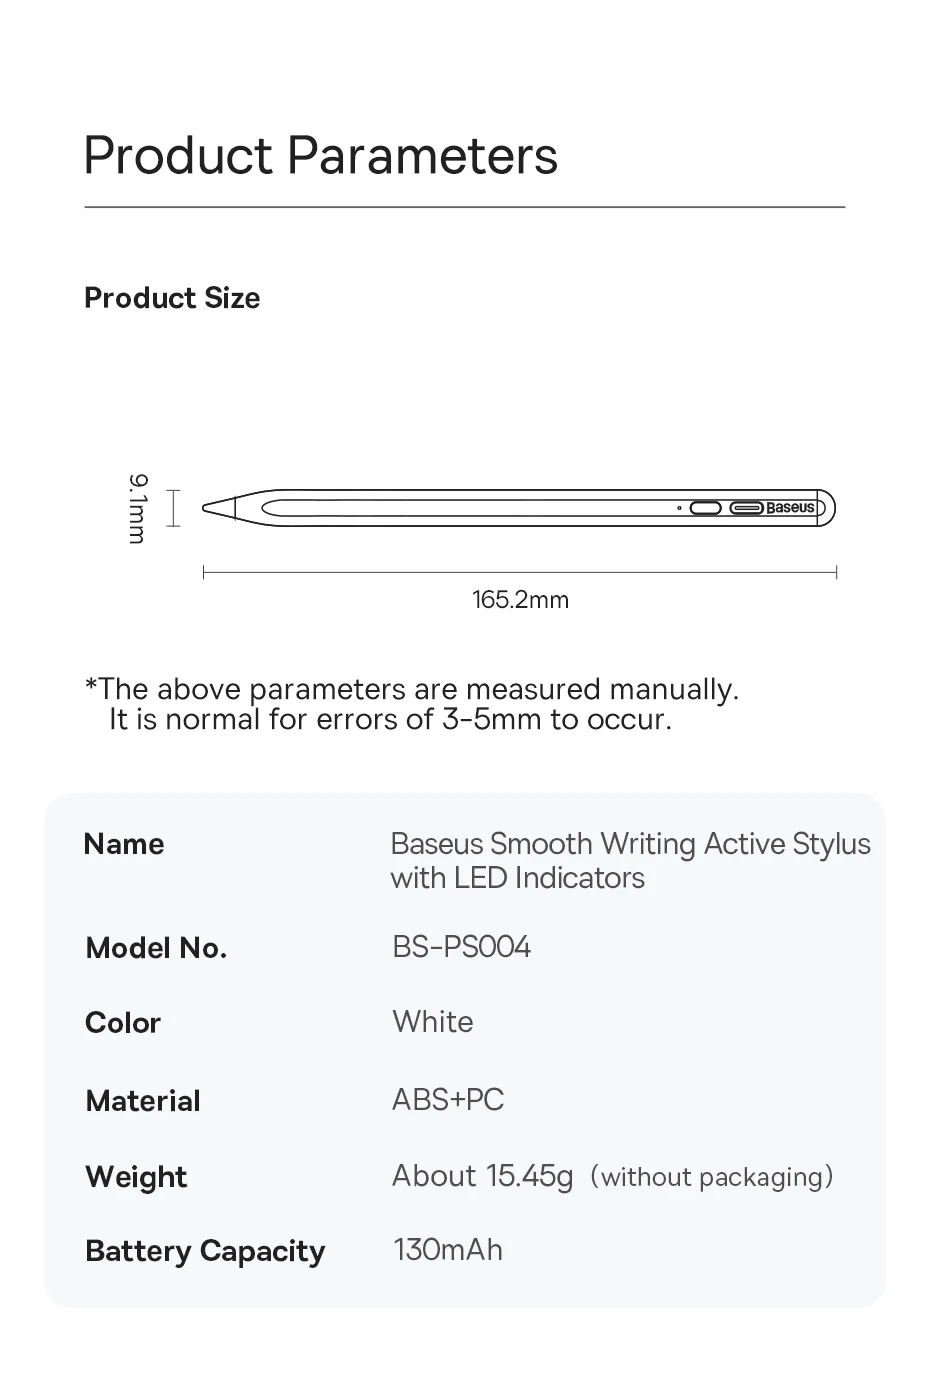Click the oval button on the stylus body
The width and height of the screenshot is (930, 1382).
coord(706,508)
